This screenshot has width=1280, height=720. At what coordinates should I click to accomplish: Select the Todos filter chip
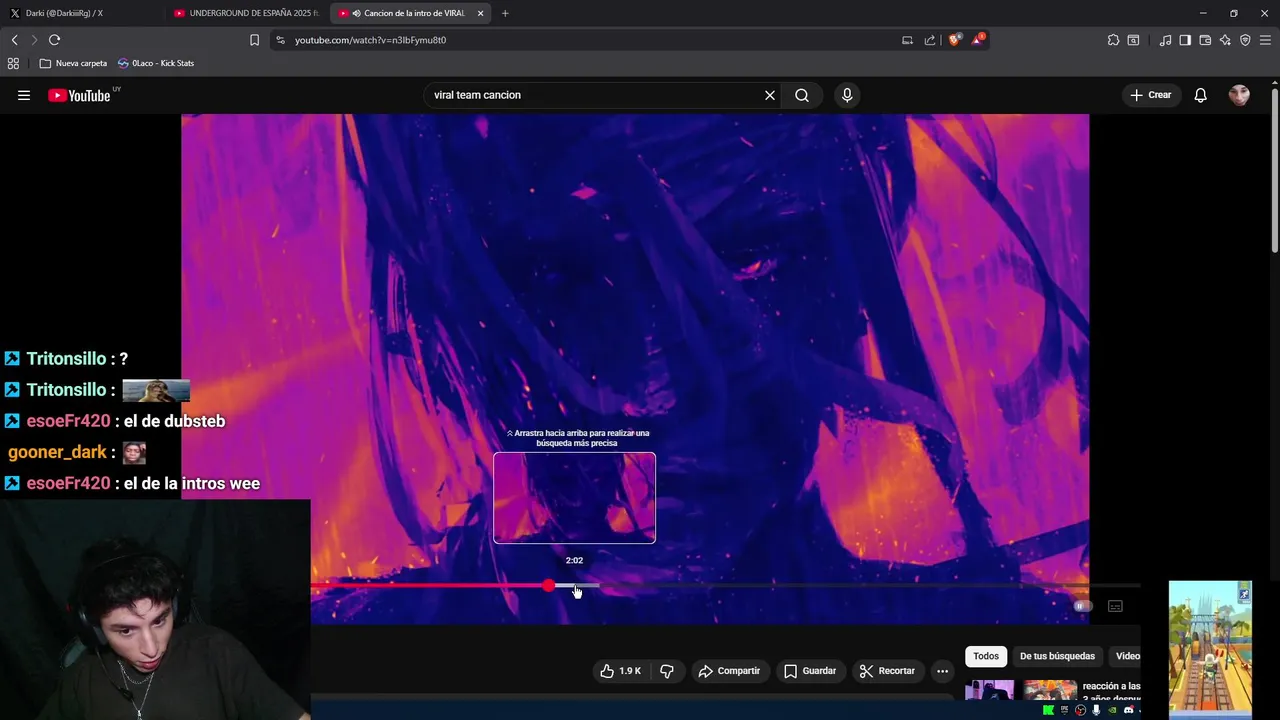pyautogui.click(x=986, y=656)
